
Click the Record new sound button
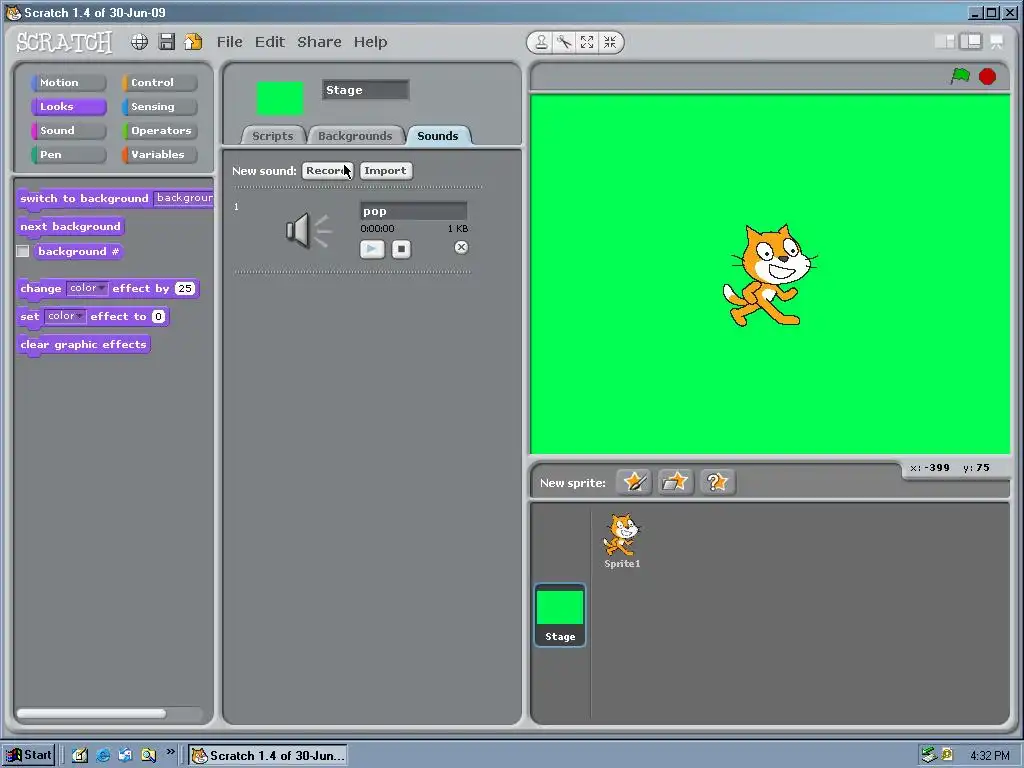[x=327, y=170]
